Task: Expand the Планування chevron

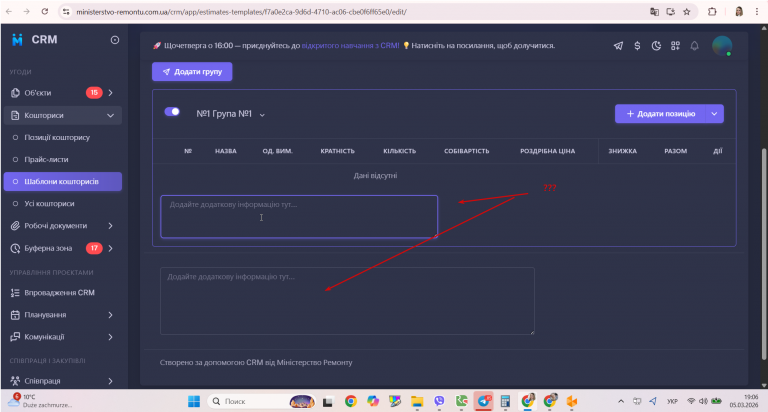Action: pos(110,315)
